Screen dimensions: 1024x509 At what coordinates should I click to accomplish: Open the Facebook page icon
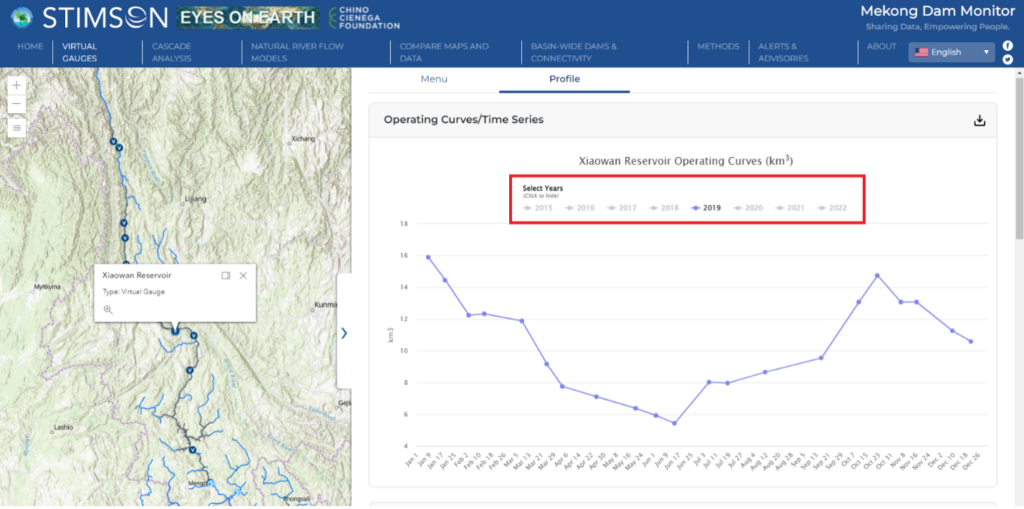click(1008, 46)
